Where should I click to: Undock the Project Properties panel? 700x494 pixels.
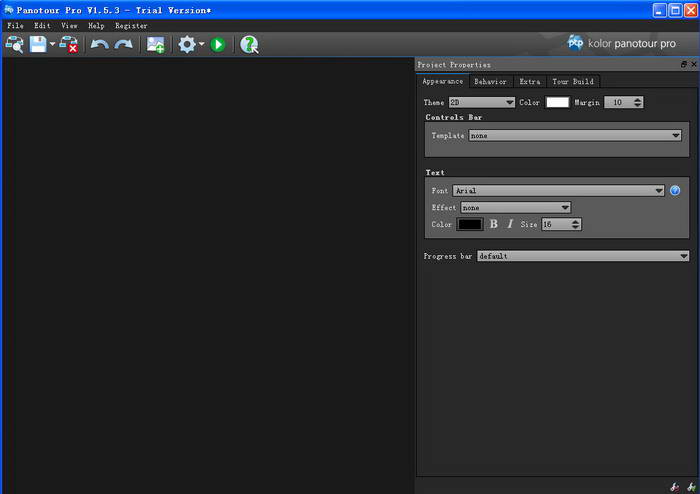coord(683,65)
